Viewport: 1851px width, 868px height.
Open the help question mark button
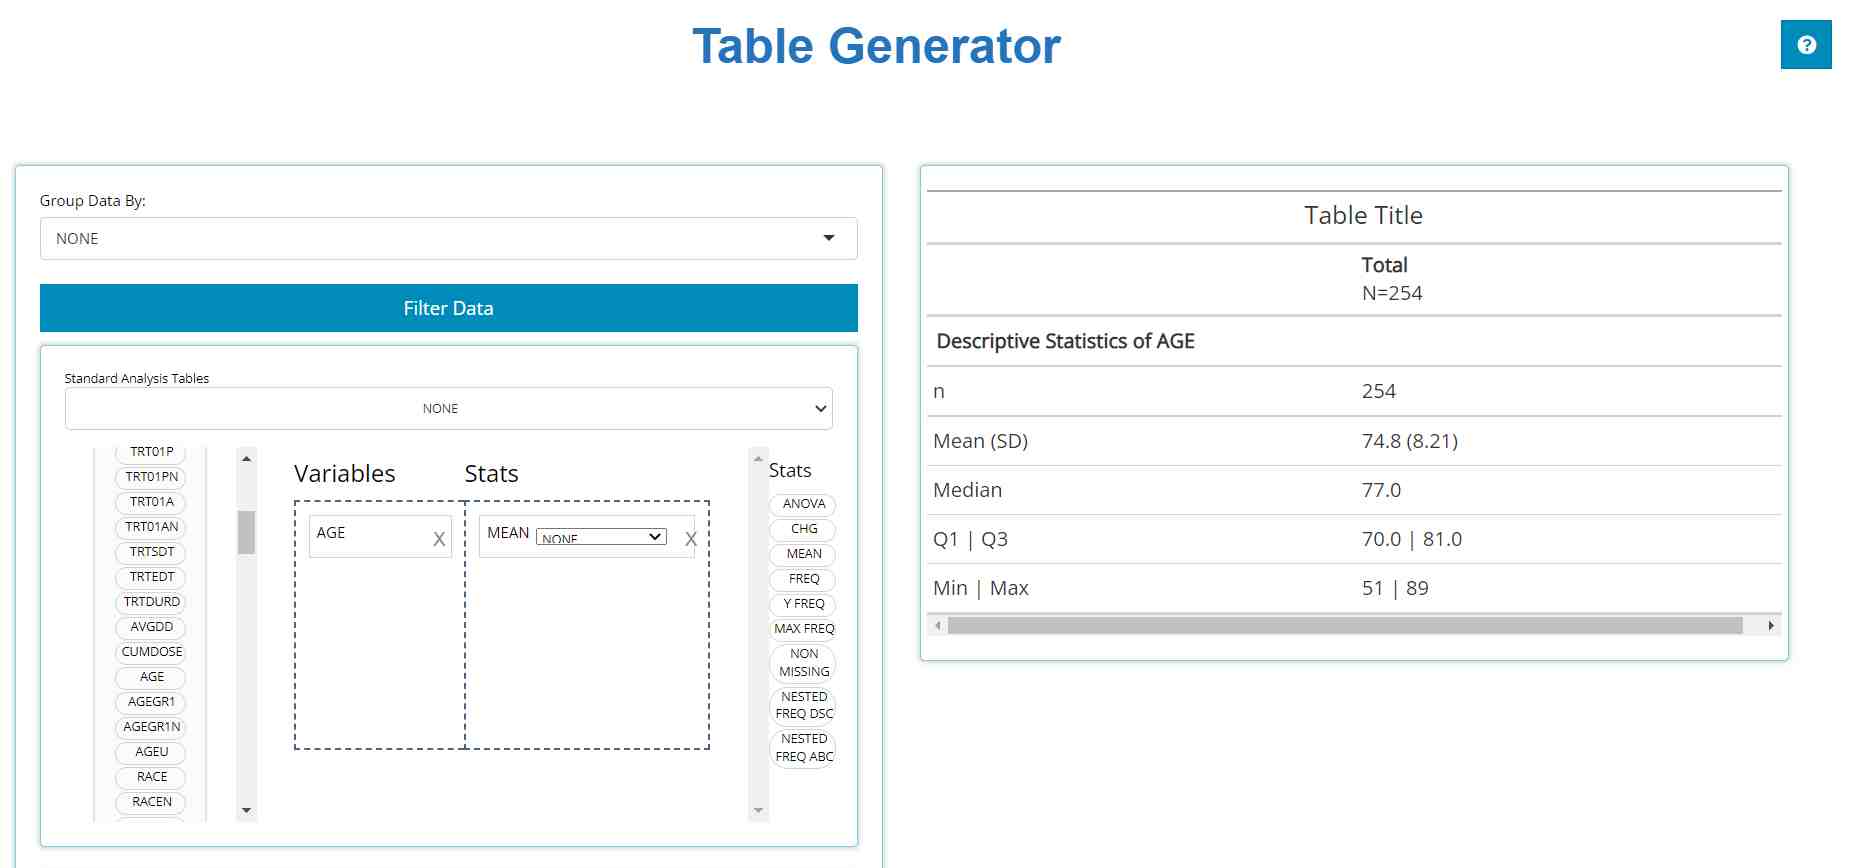click(x=1805, y=45)
